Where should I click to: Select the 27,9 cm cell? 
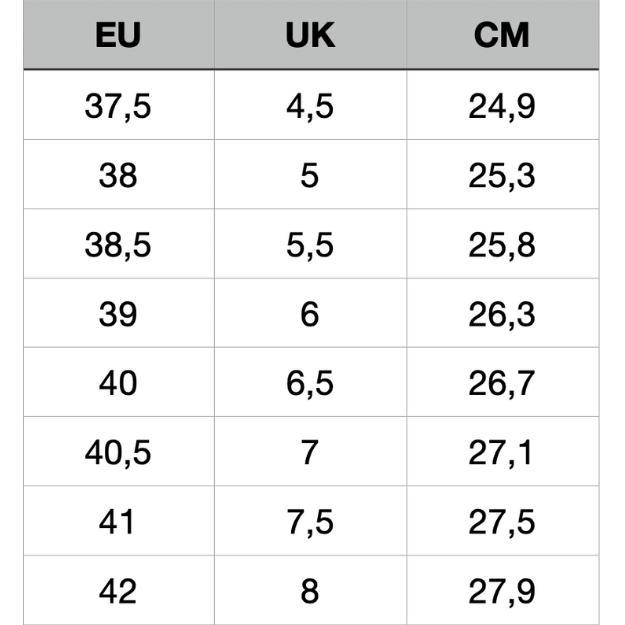pos(502,591)
